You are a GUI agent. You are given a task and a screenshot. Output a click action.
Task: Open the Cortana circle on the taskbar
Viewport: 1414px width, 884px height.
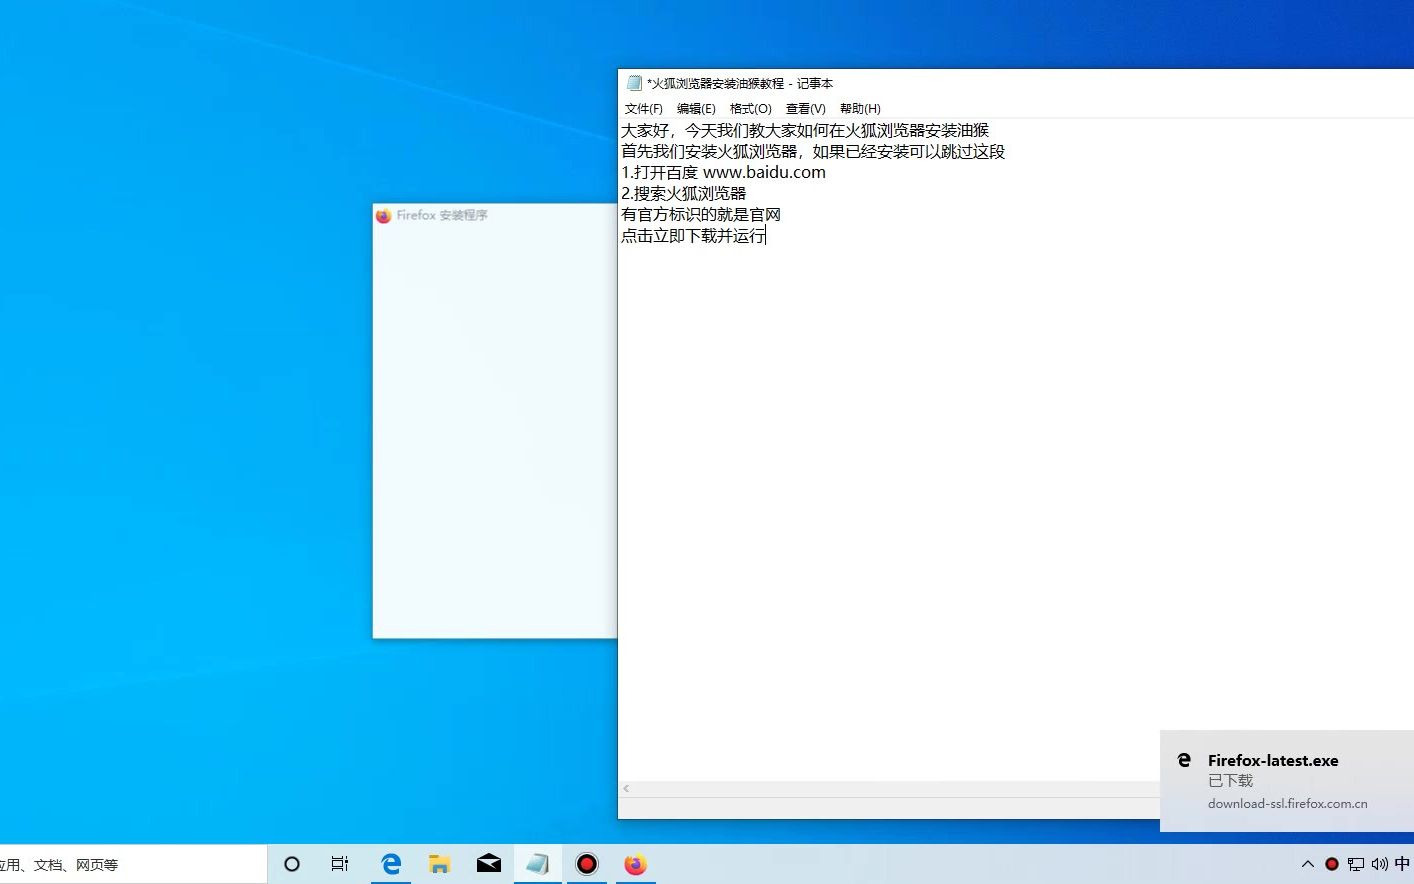292,864
